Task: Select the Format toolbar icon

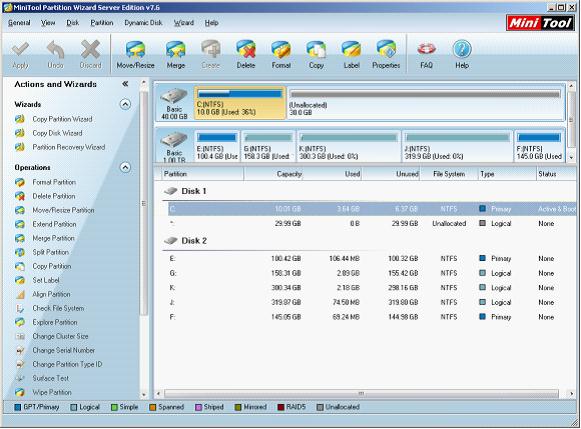Action: click(281, 50)
